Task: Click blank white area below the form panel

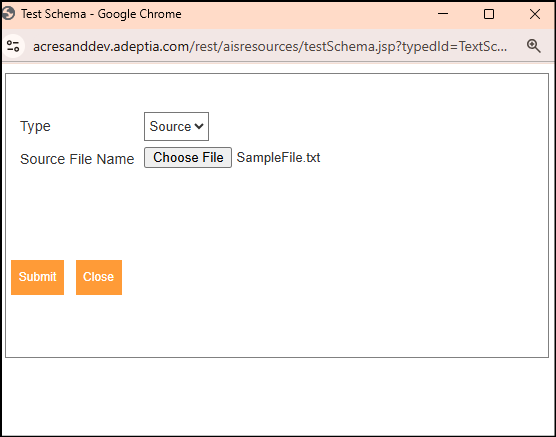Action: click(277, 395)
